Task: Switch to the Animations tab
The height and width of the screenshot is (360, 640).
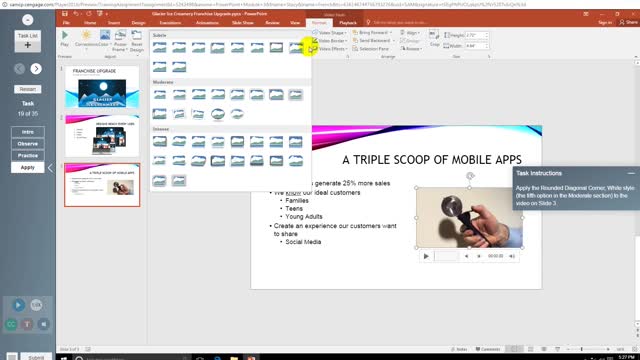Action: pos(207,23)
